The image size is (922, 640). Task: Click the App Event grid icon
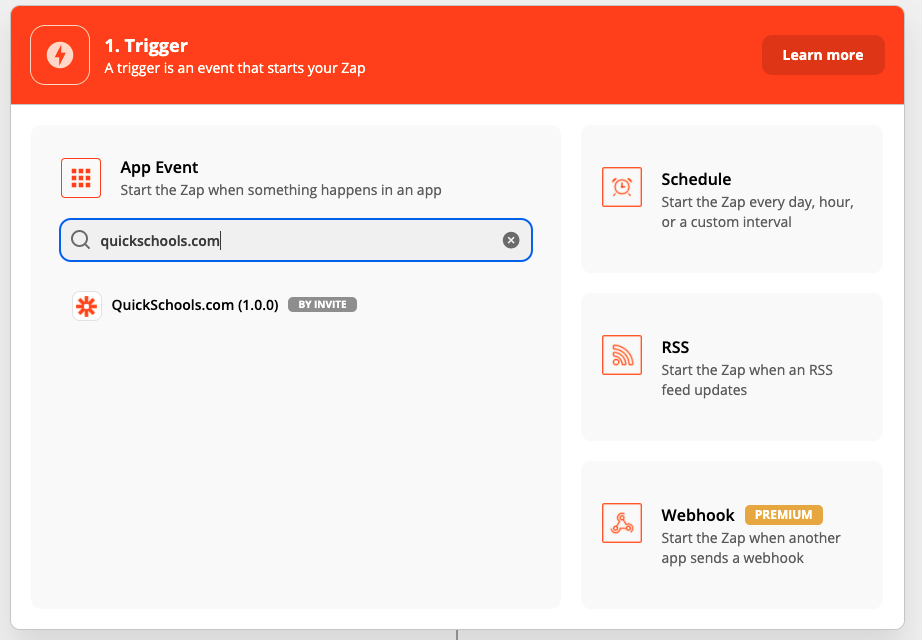tap(81, 178)
